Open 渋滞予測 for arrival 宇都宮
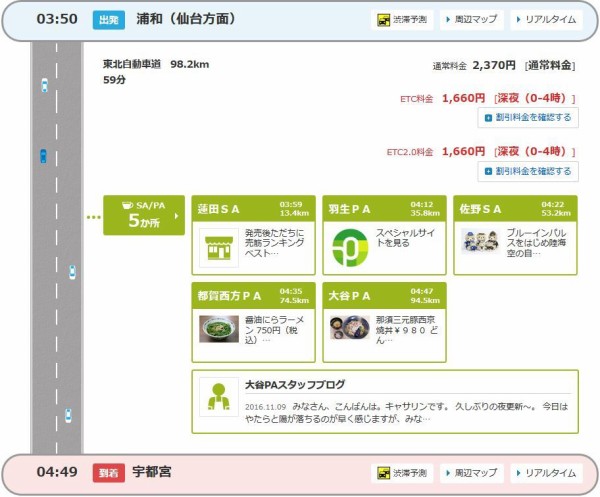This screenshot has width=600, height=497. (402, 473)
